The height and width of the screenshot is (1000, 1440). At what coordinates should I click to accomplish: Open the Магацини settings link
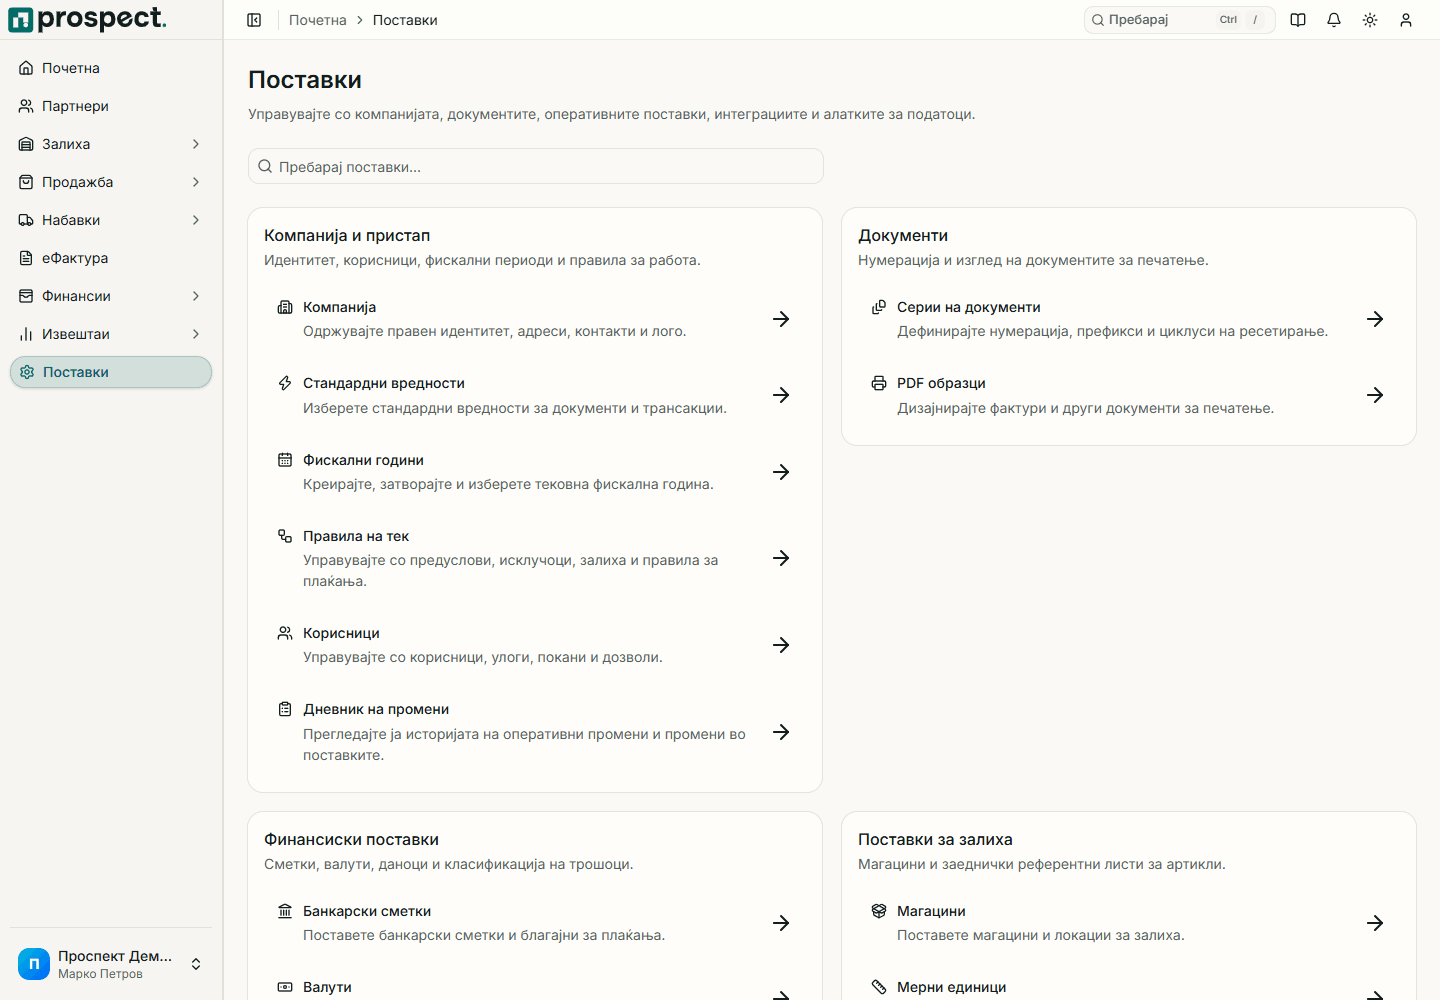click(1129, 923)
